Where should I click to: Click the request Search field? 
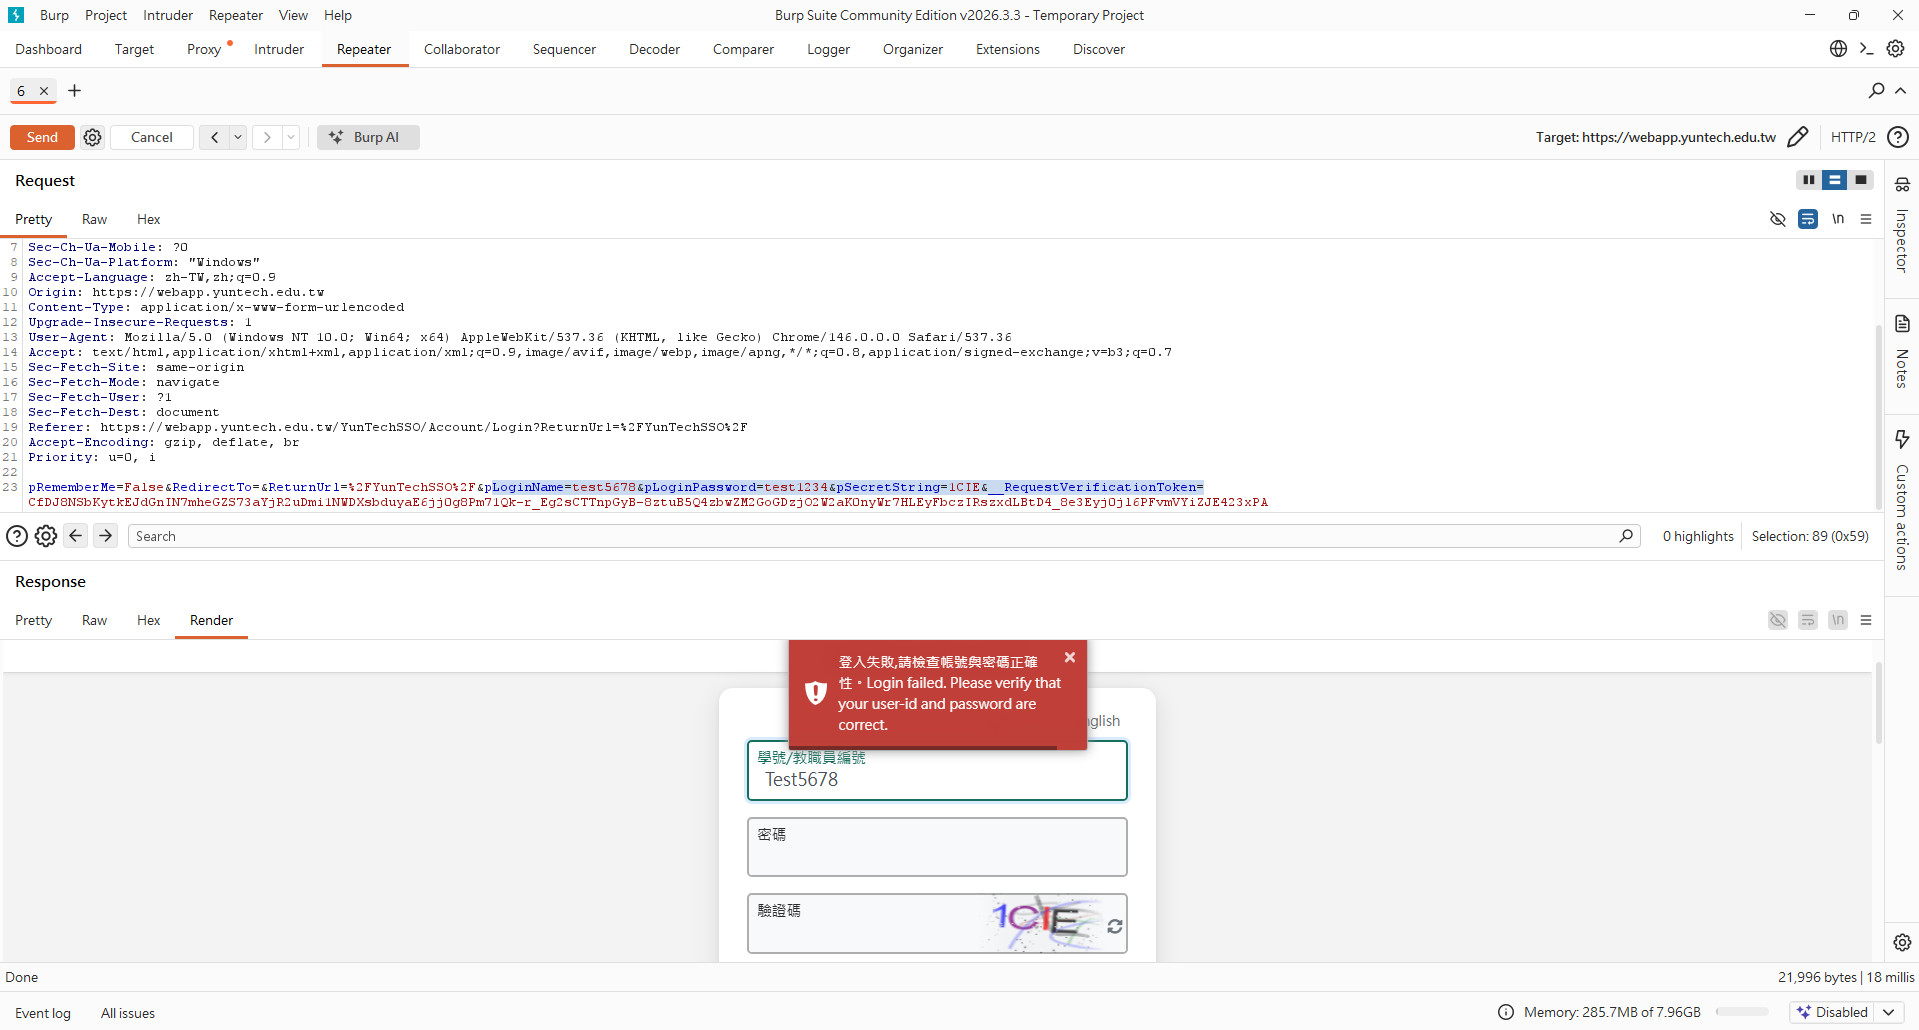tap(884, 536)
